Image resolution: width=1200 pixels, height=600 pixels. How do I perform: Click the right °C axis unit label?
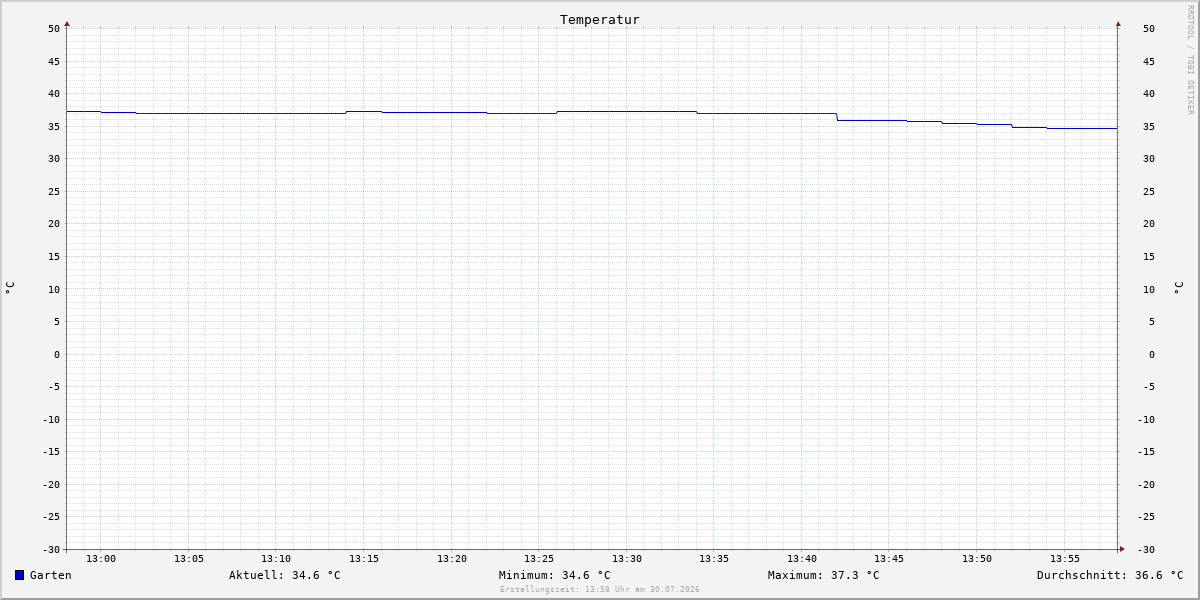point(1178,288)
